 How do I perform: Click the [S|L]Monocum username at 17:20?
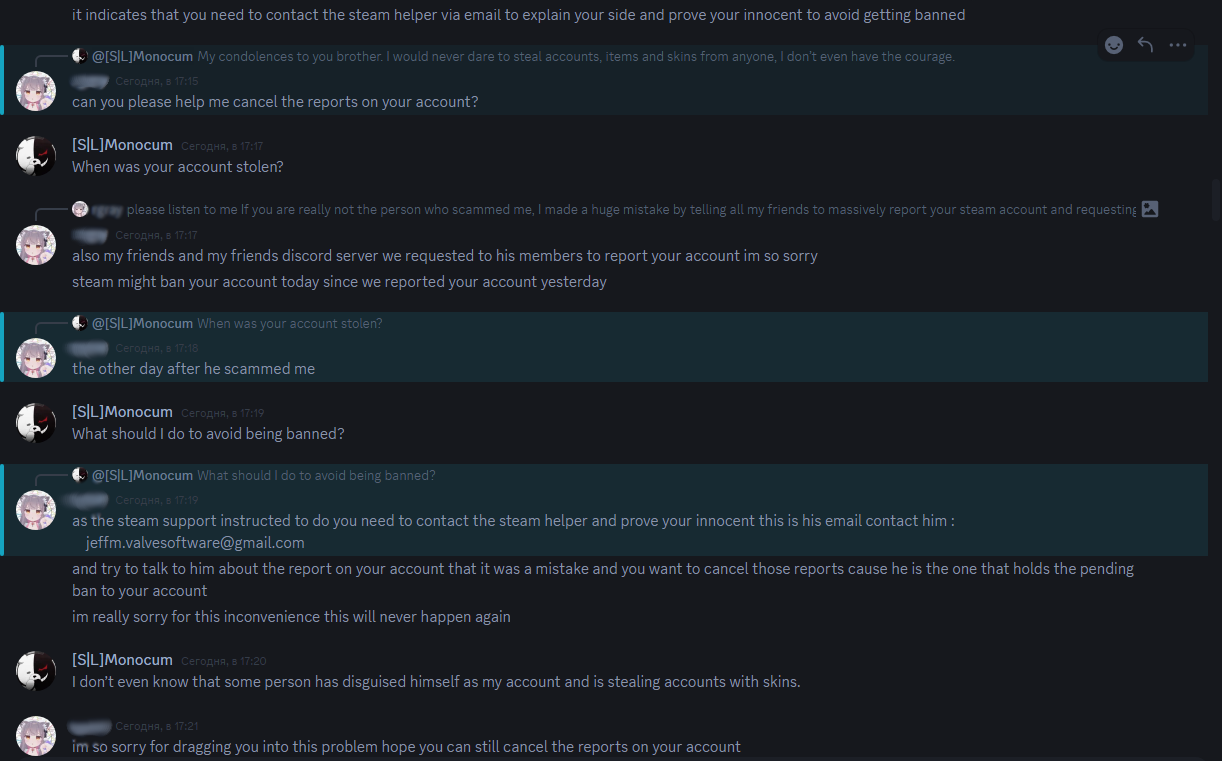pos(122,660)
